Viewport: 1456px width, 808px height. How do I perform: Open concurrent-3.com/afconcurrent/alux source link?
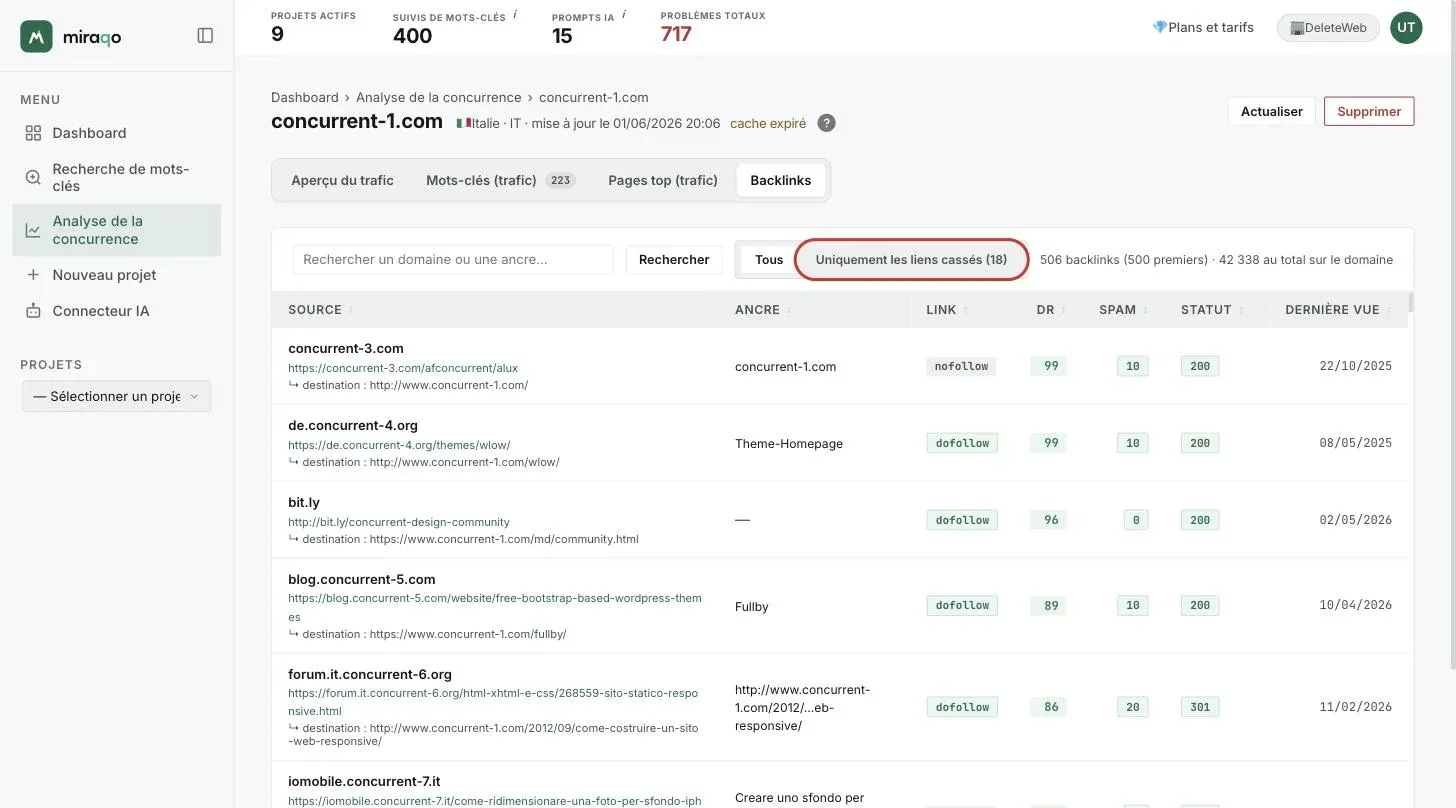click(x=403, y=368)
